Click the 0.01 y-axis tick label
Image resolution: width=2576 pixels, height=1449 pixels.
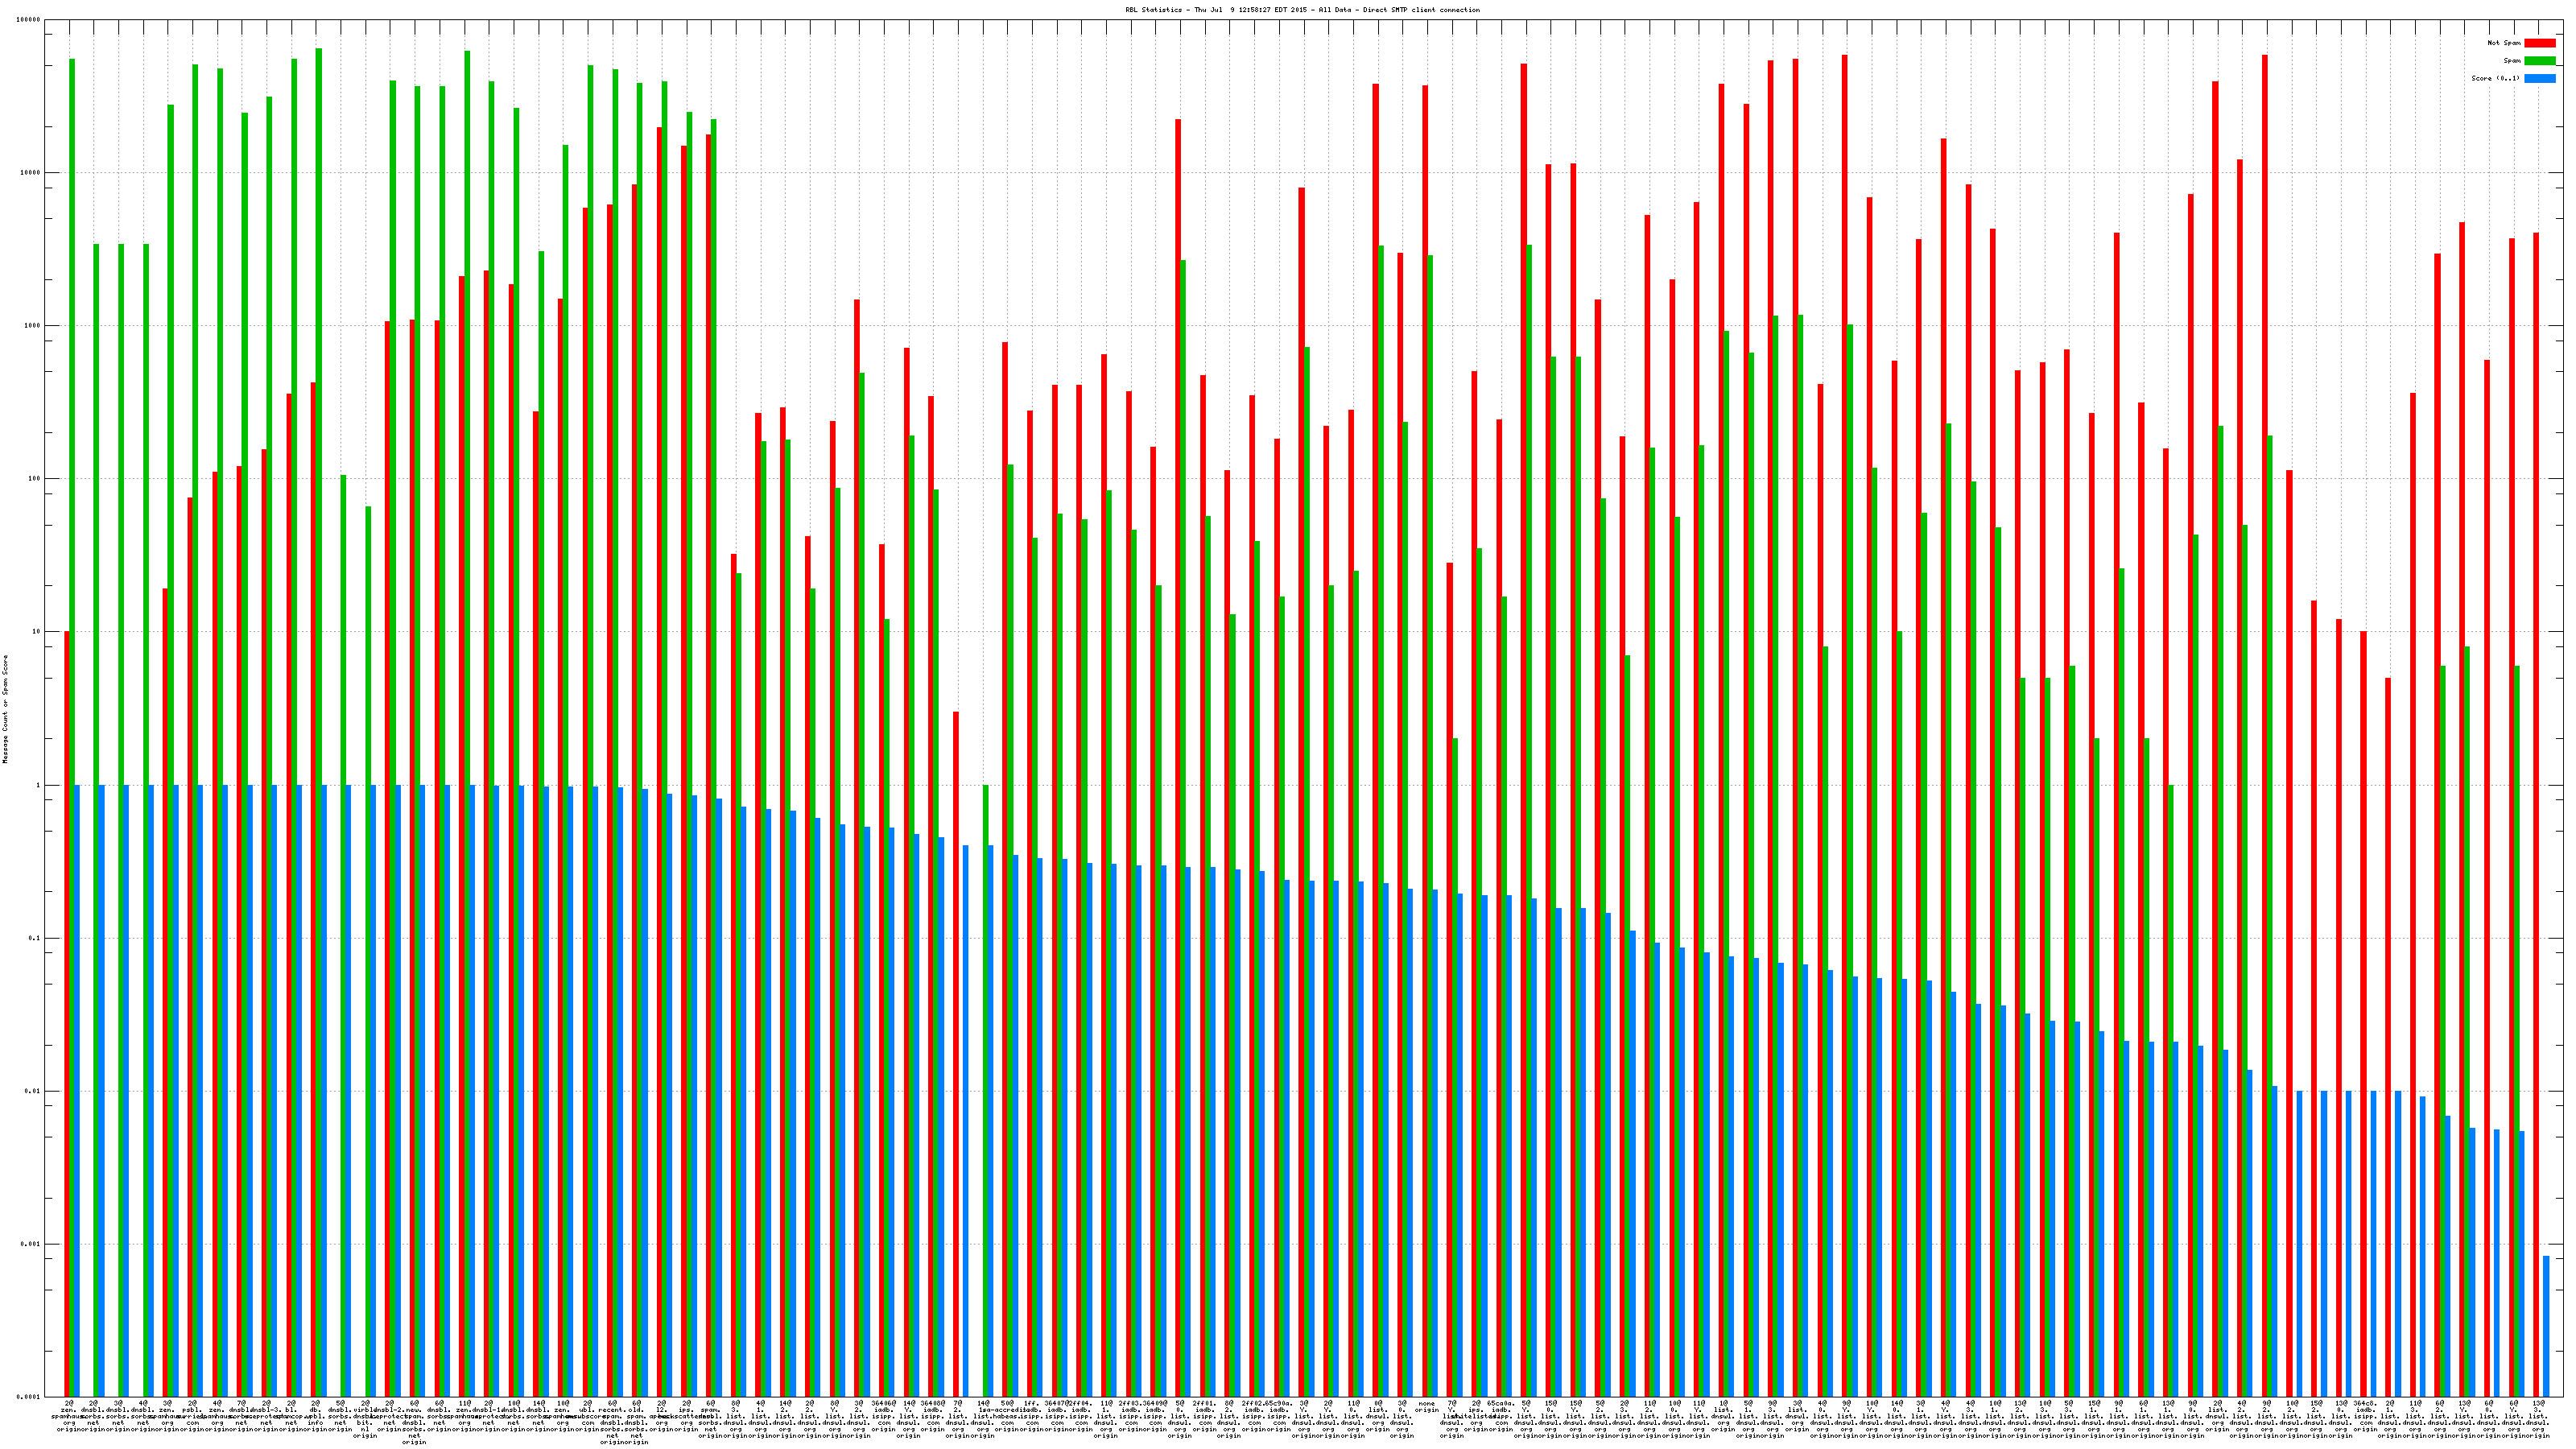tap(33, 1092)
